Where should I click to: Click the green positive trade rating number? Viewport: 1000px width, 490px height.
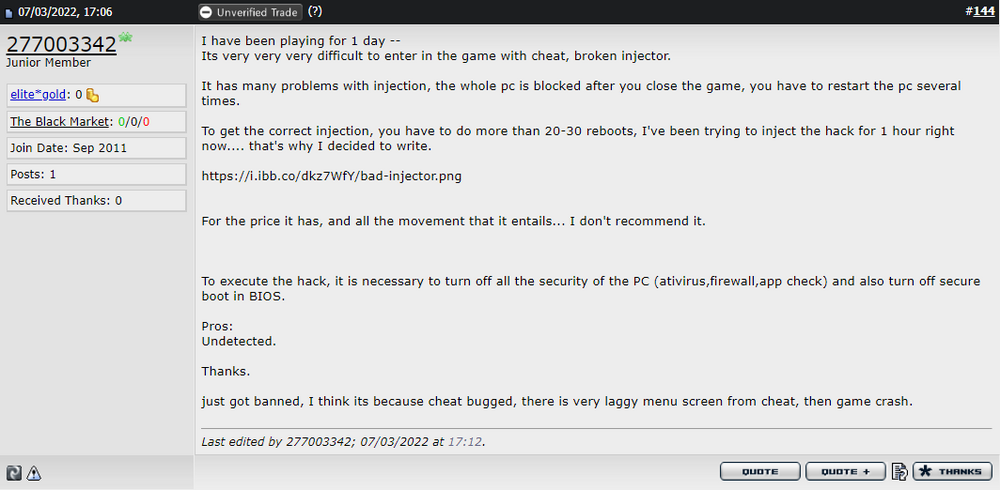[122, 122]
